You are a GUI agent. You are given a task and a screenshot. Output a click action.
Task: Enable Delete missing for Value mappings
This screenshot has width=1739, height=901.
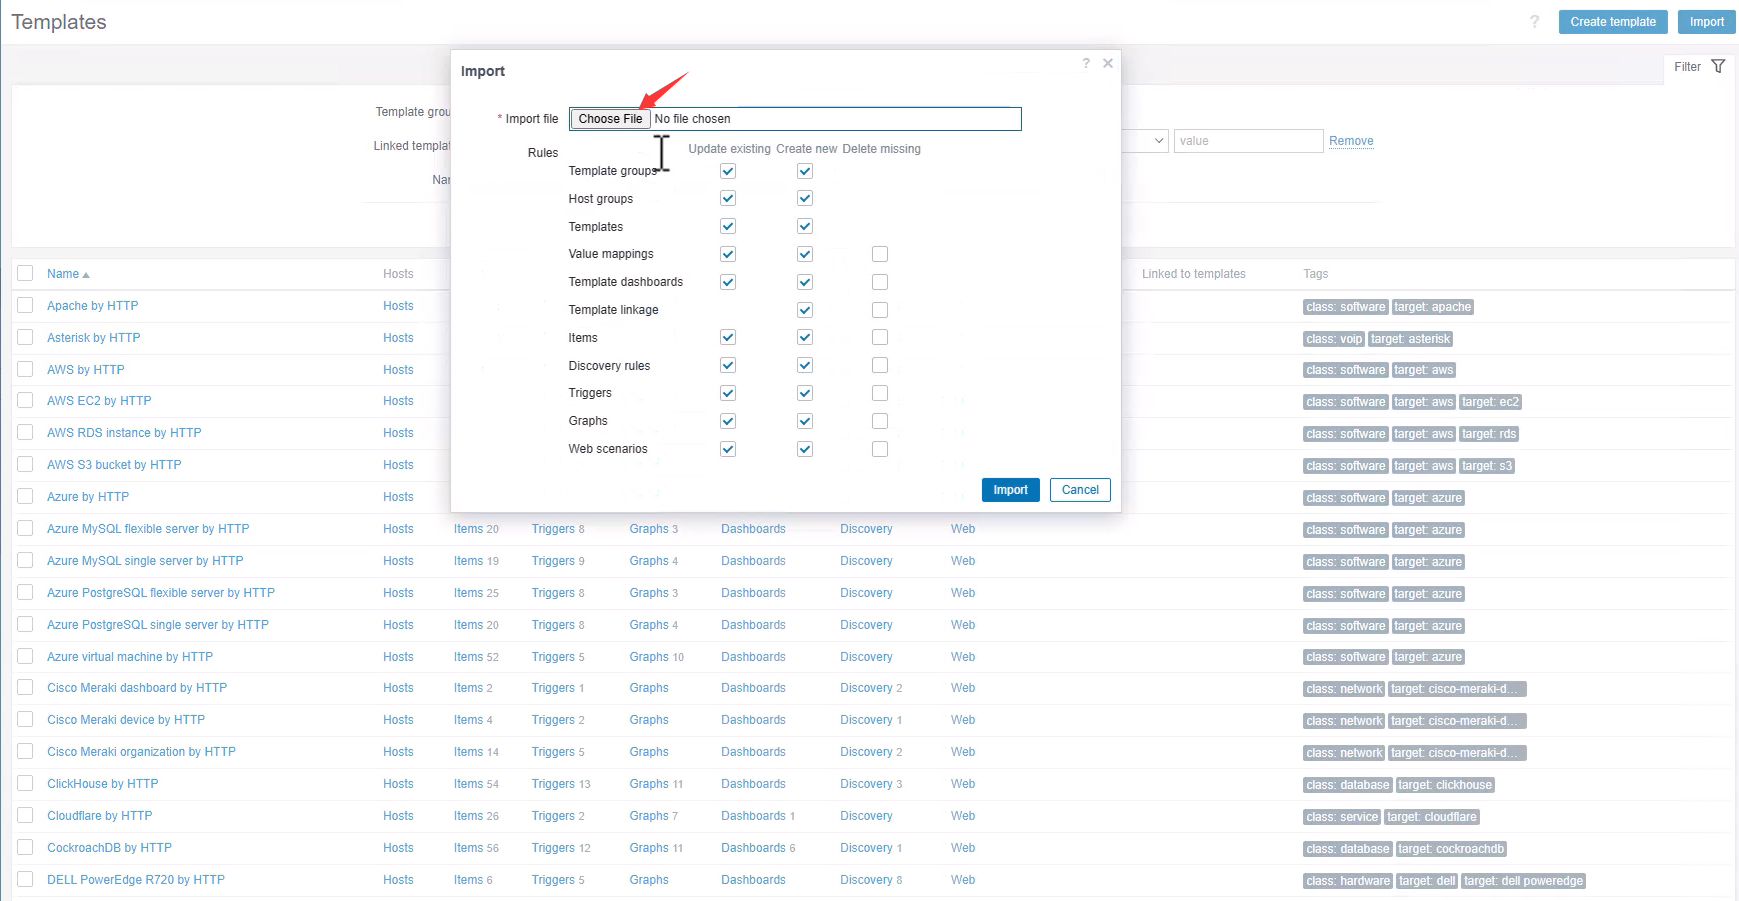[880, 254]
